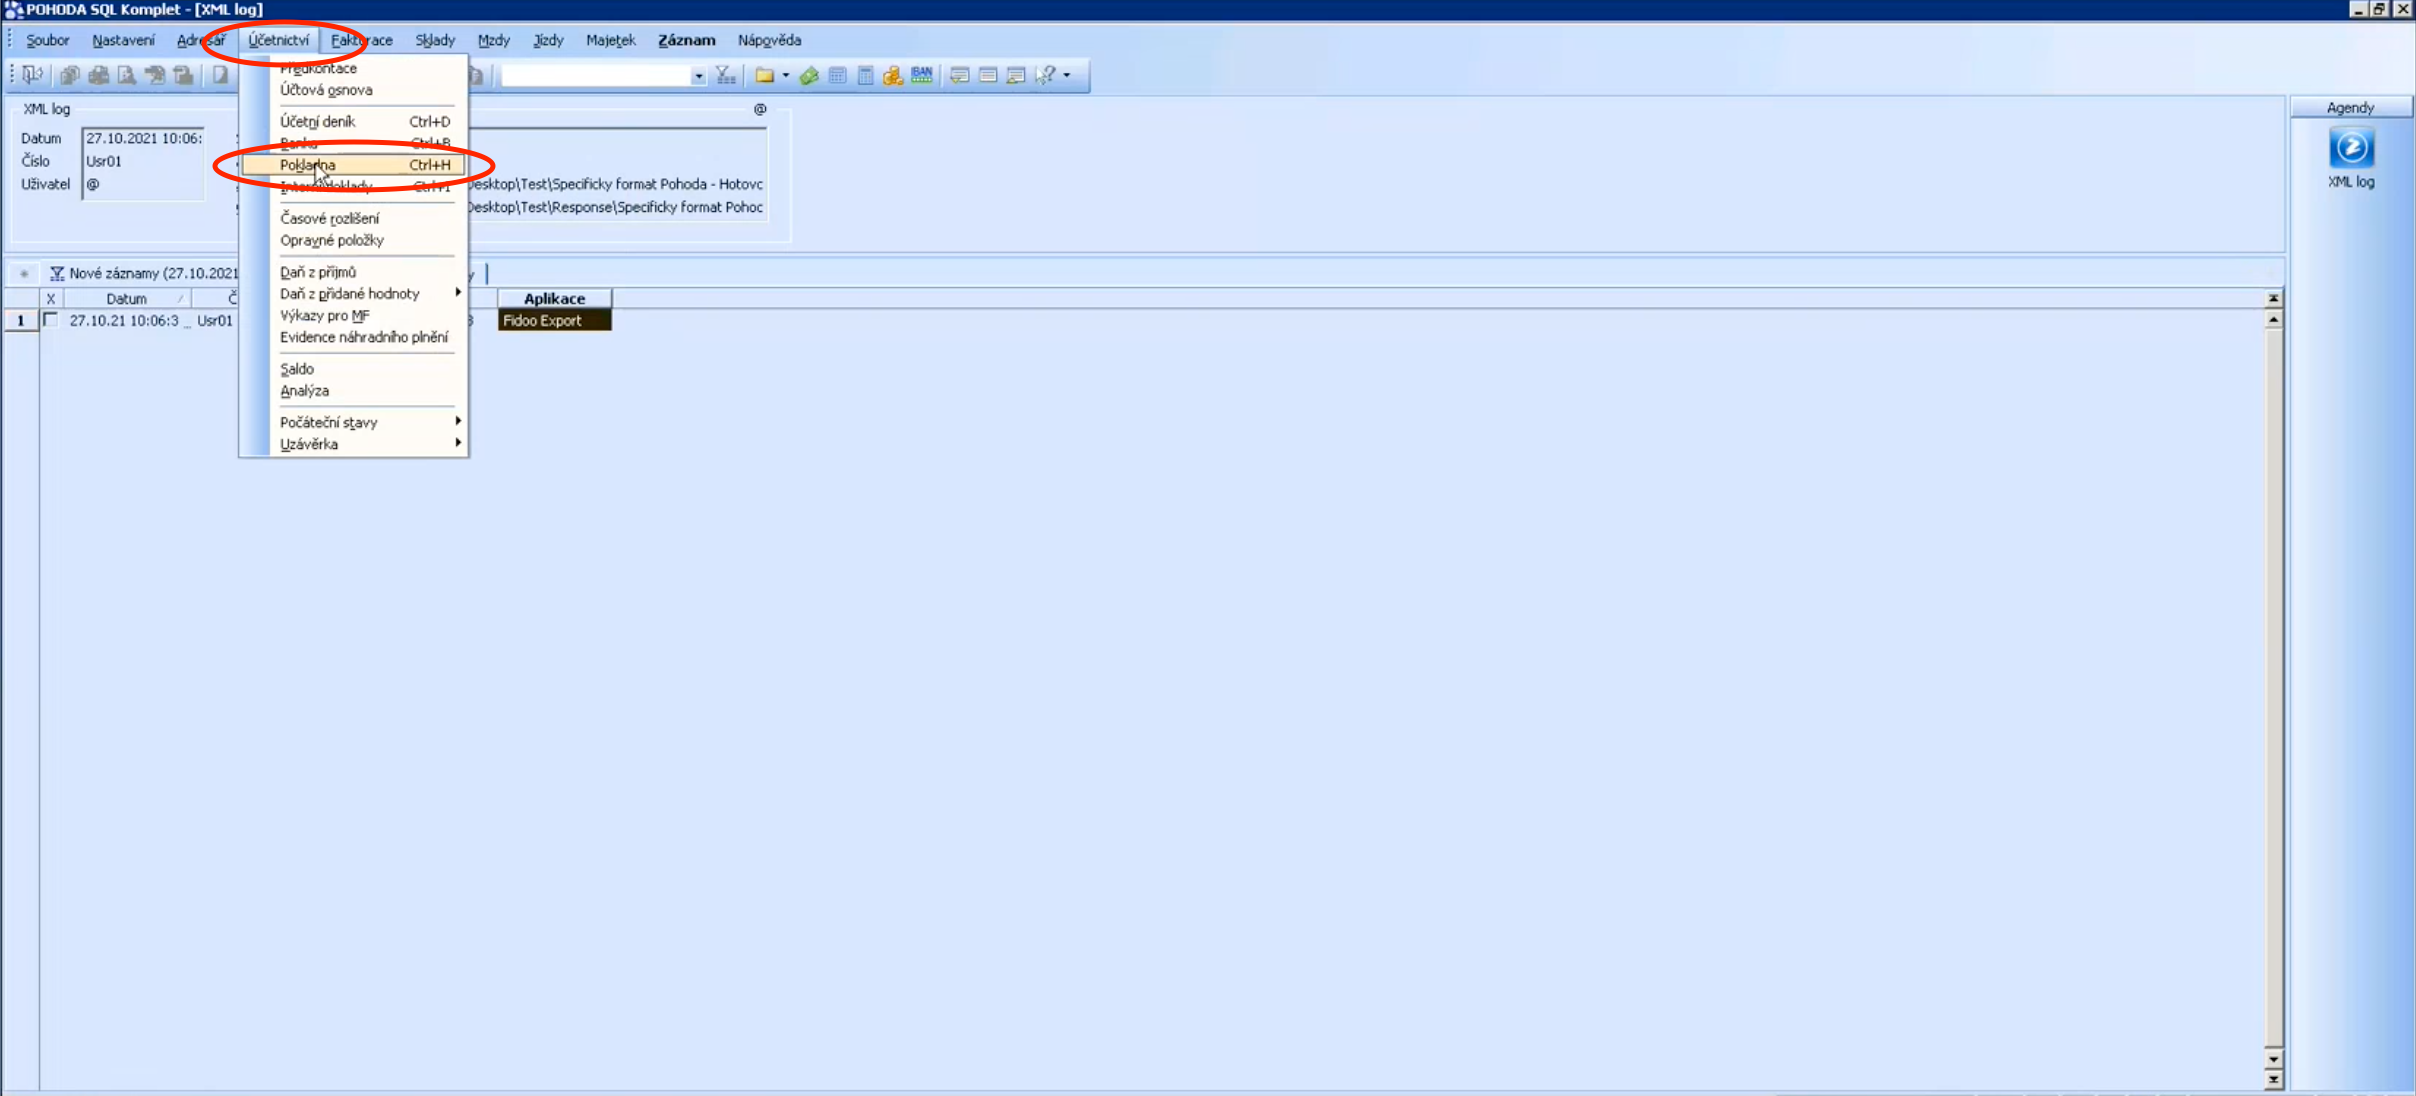Click the Datum field value
This screenshot has height=1096, width=2416.
tap(143, 138)
